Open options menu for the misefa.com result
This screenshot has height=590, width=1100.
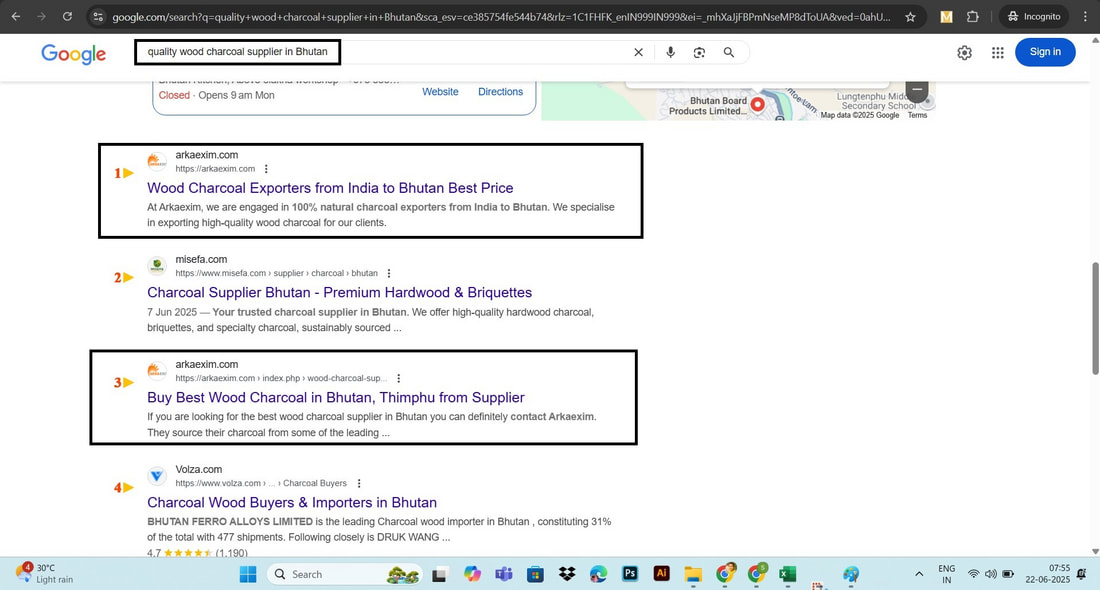click(x=389, y=272)
